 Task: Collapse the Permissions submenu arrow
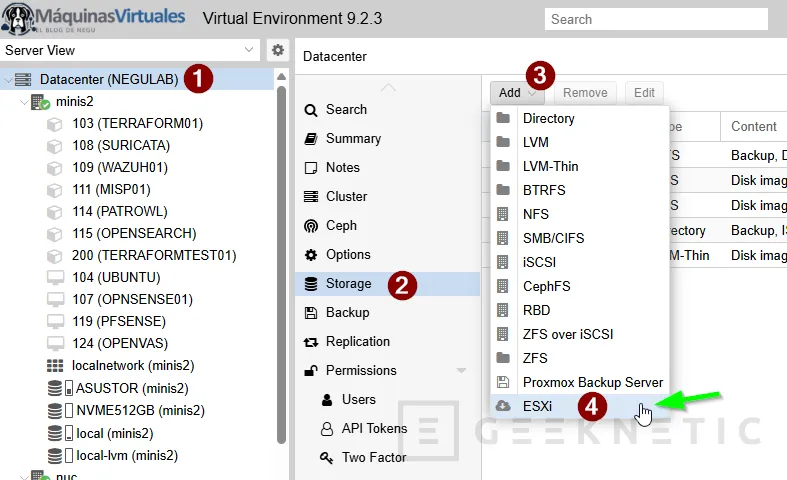coord(461,371)
